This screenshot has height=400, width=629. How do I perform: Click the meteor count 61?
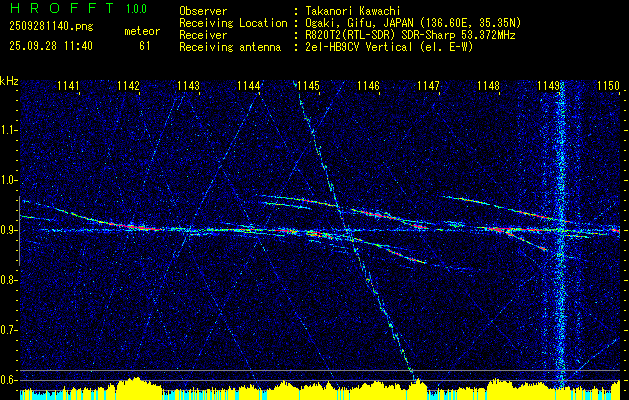click(x=144, y=46)
